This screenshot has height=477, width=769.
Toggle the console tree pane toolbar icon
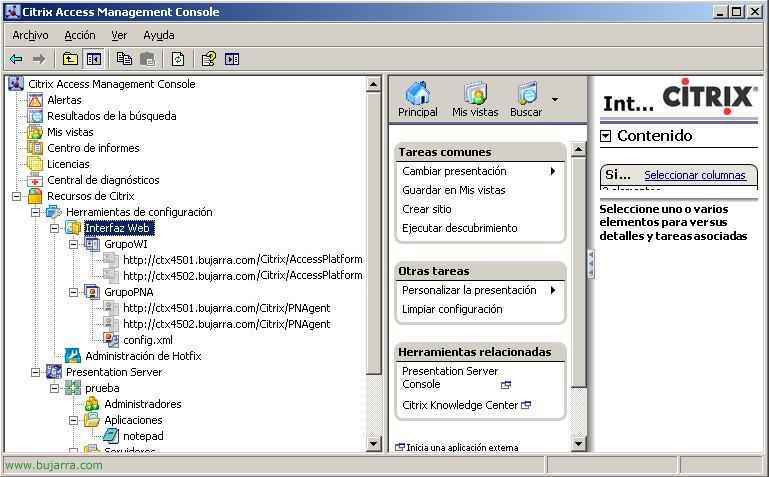coord(93,59)
